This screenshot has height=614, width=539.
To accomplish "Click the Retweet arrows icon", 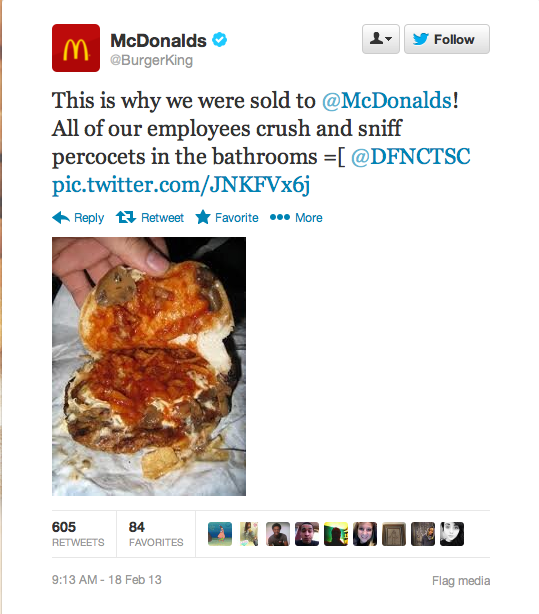I will [126, 217].
